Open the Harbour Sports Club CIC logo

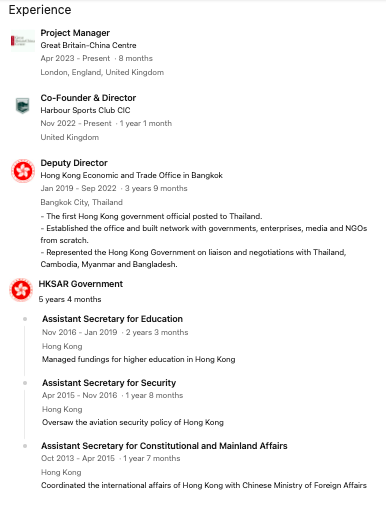(23, 106)
